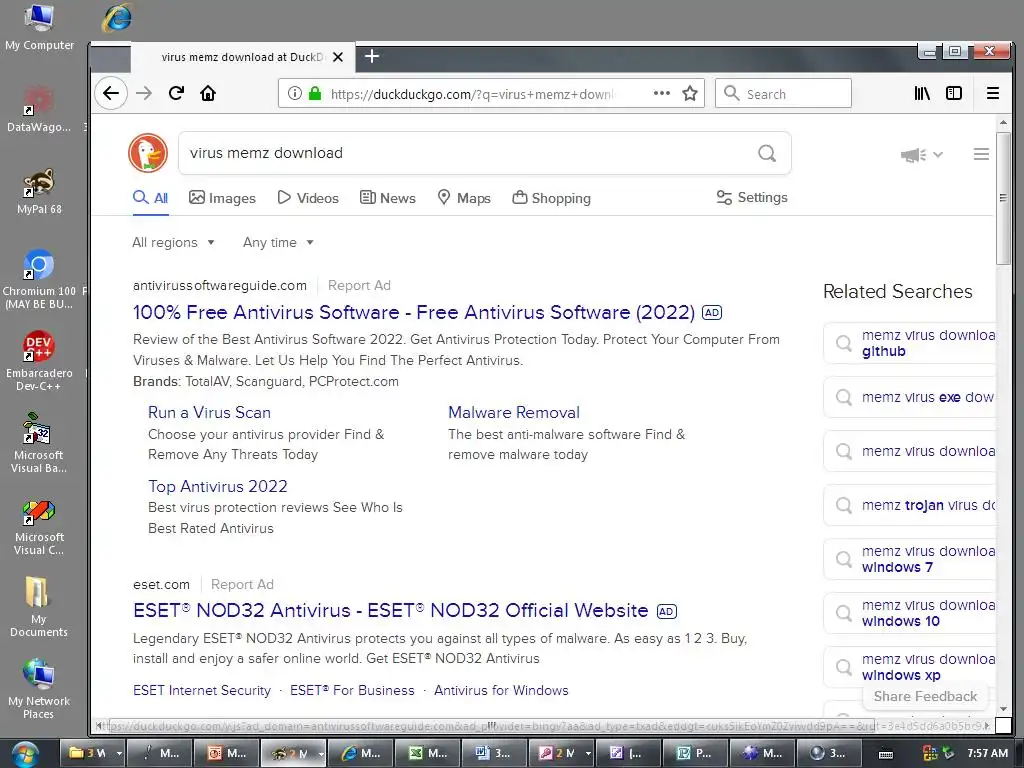The height and width of the screenshot is (768, 1024).
Task: Click the Windows Start orb
Action: [x=24, y=753]
